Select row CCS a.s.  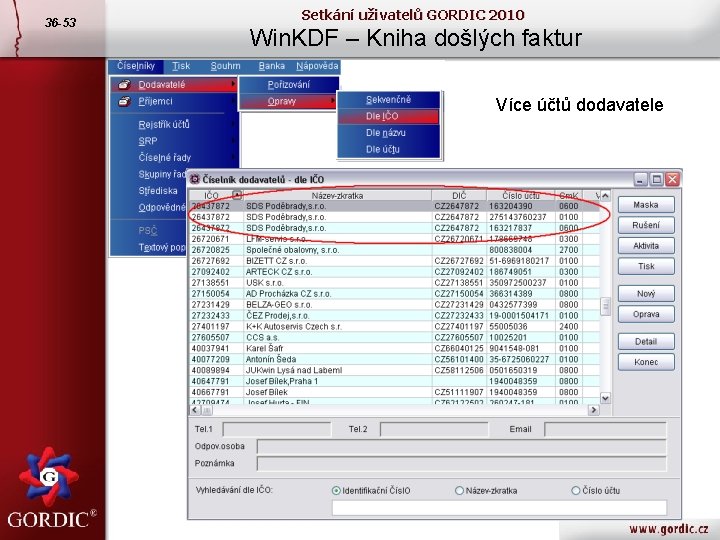coord(394,338)
